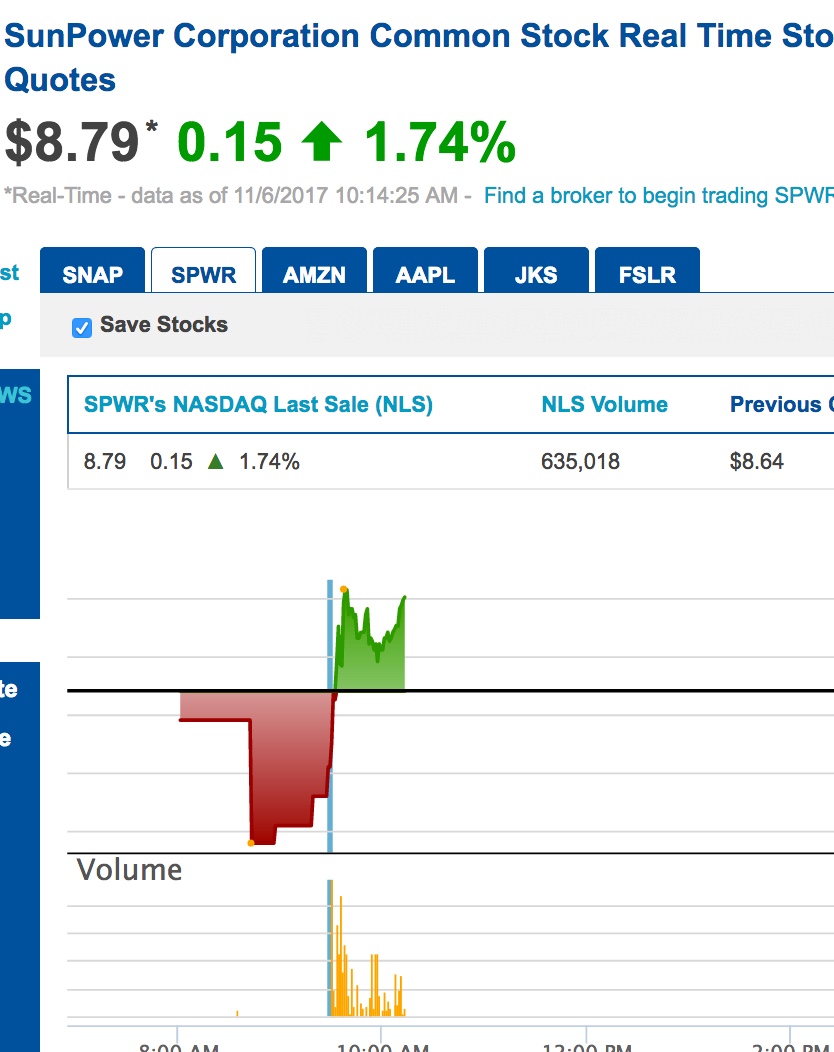Open the SNAP stock tab
This screenshot has width=834, height=1052.
tap(93, 274)
